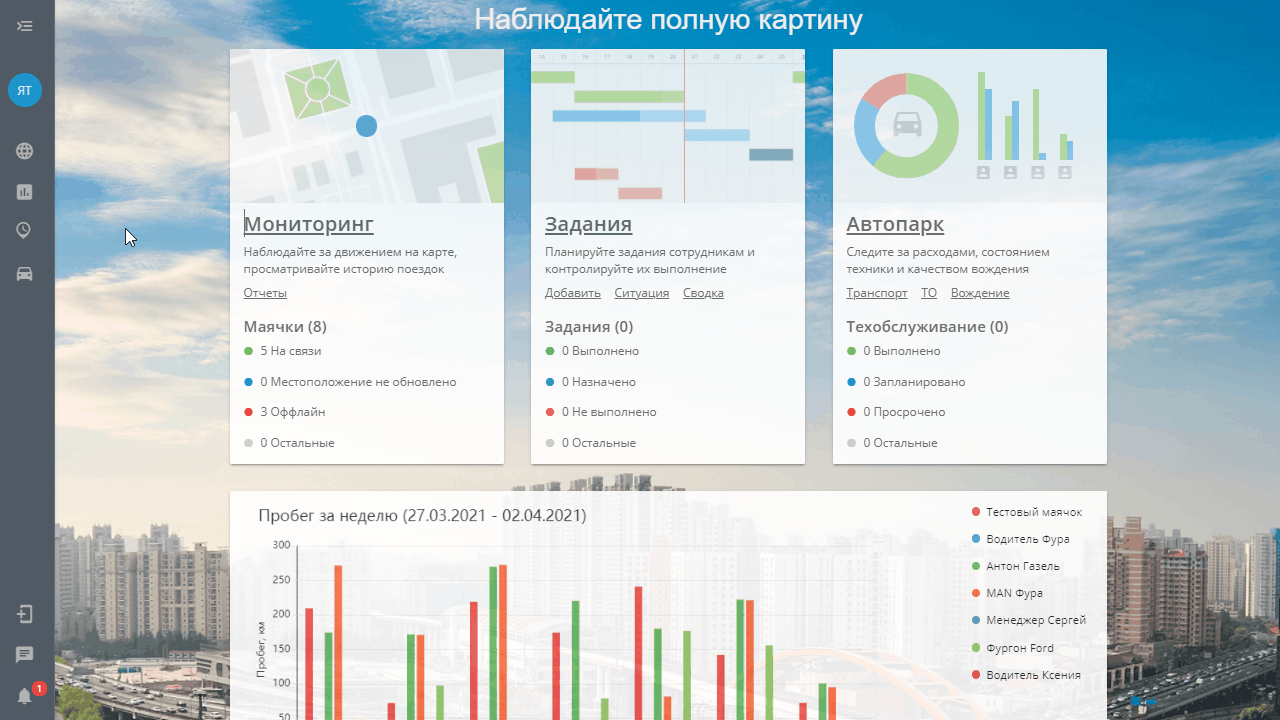
Task: Click '0 Выполнено' in Задания card
Action: point(592,351)
